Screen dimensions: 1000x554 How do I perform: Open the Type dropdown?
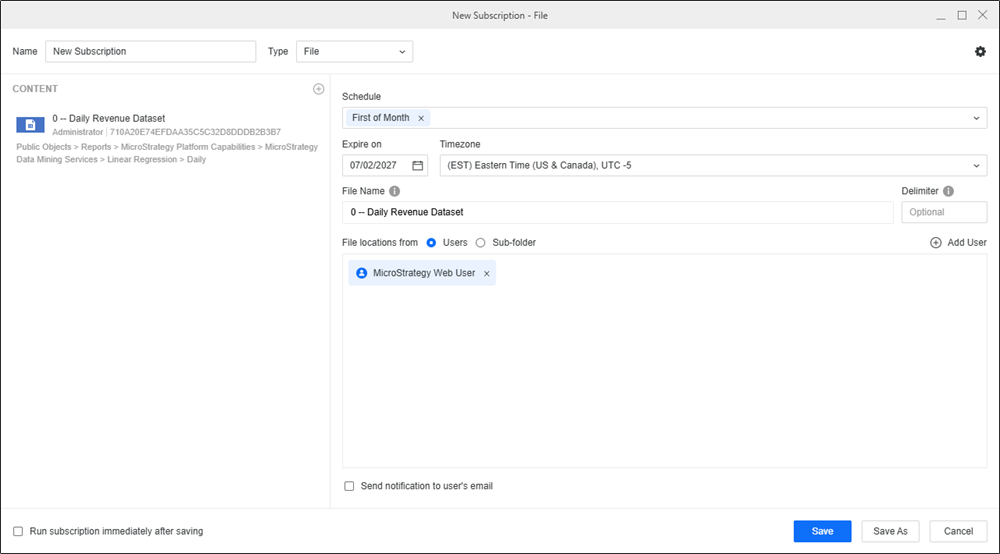coord(354,51)
